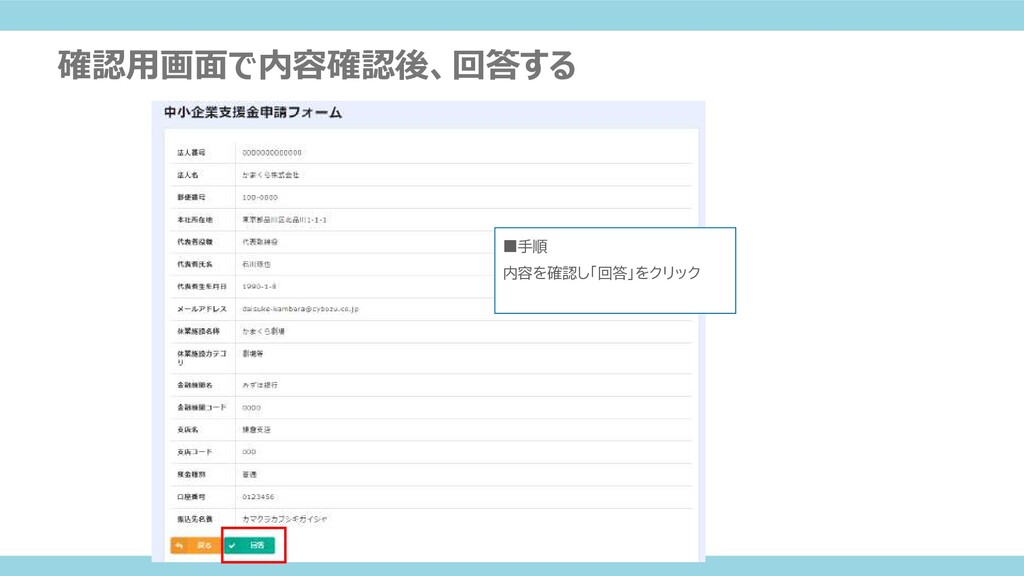The width and height of the screenshot is (1024, 576).
Task: Click the 代表者役職 value 代表取締役
Action: (x=260, y=242)
